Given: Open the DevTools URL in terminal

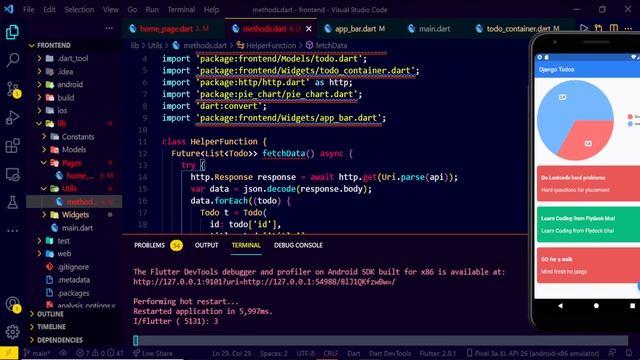Looking at the screenshot, I should 264,282.
